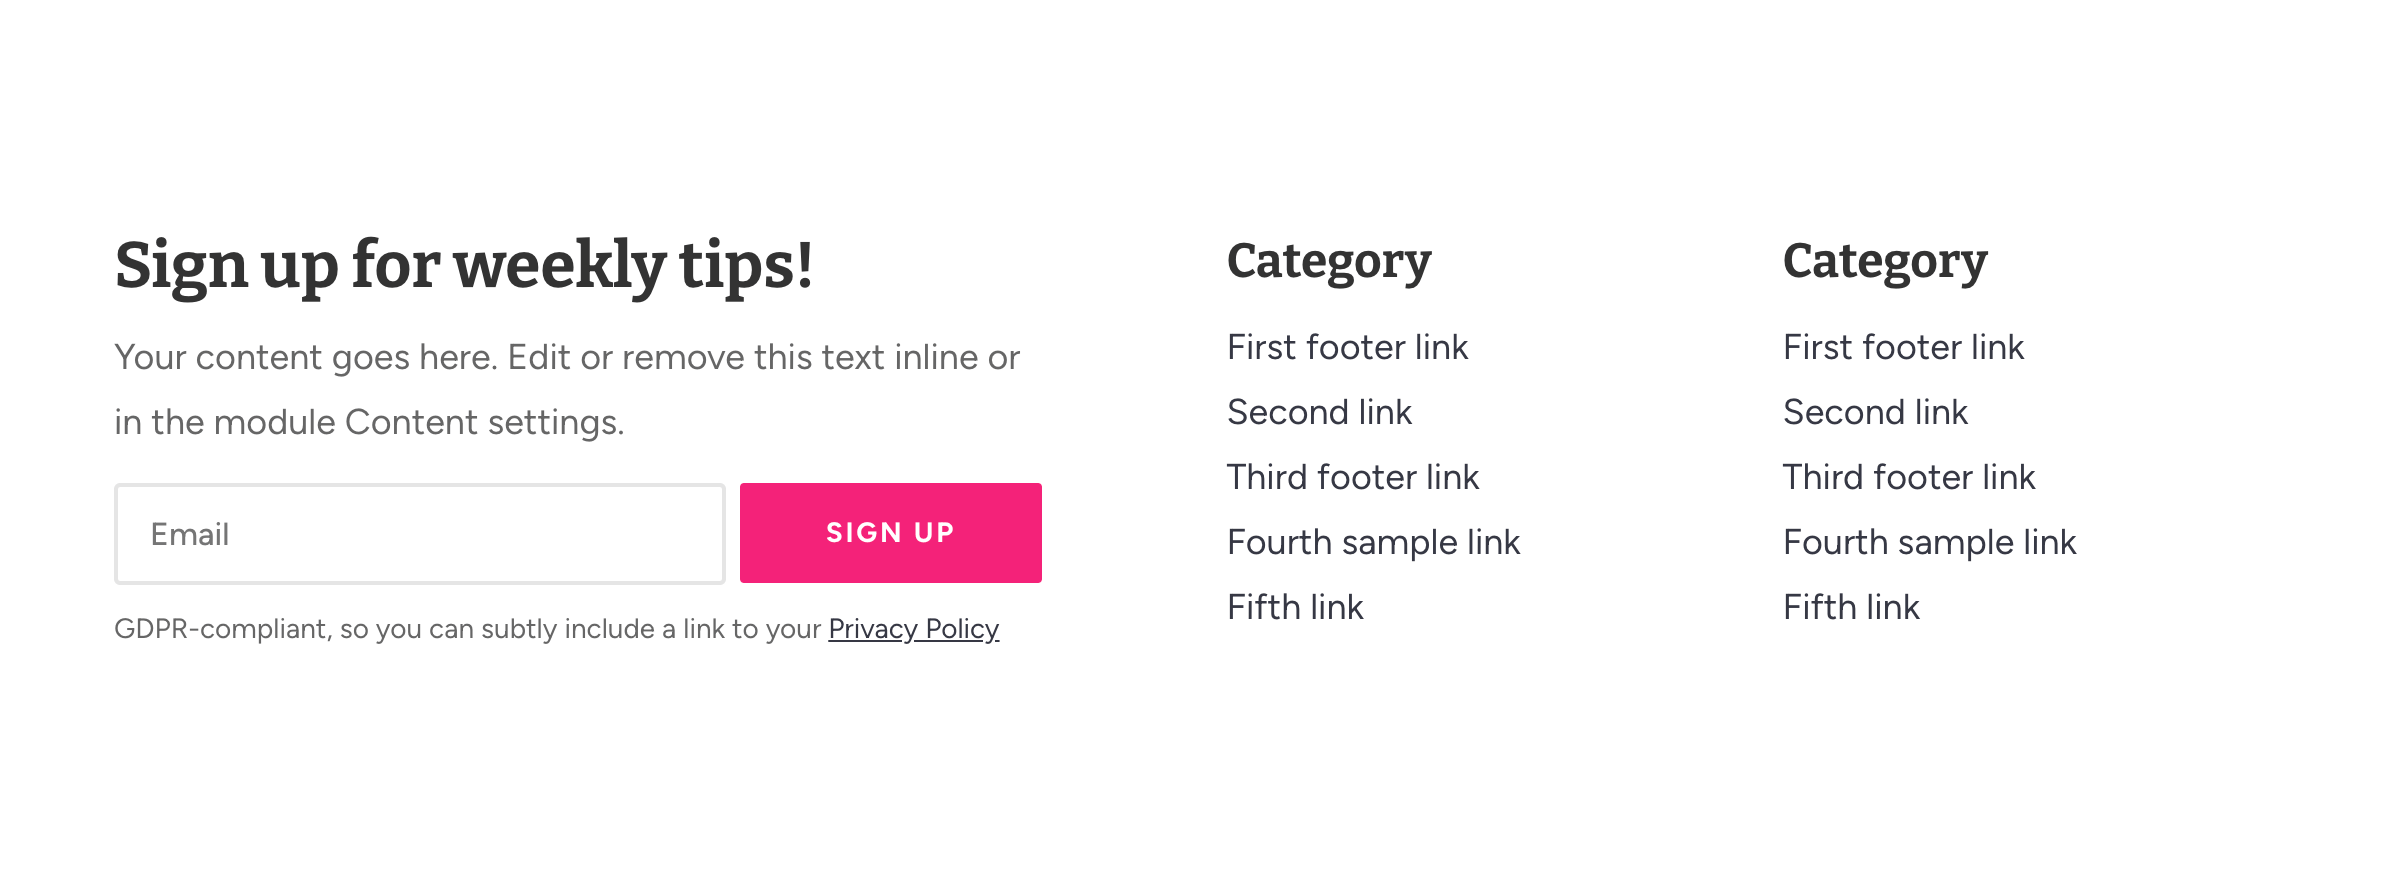Click Fifth link in right Category column
The width and height of the screenshot is (2400, 886).
coord(1851,608)
